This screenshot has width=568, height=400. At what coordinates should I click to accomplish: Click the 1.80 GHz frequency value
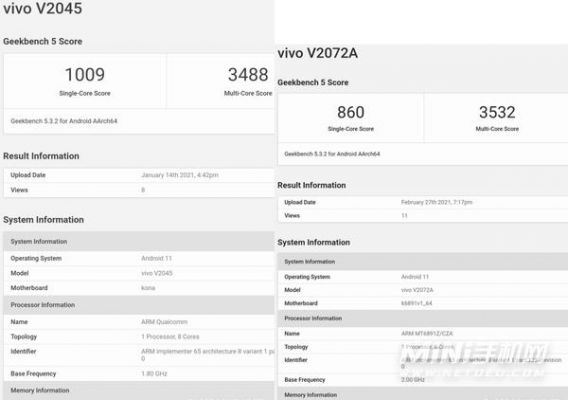[154, 374]
